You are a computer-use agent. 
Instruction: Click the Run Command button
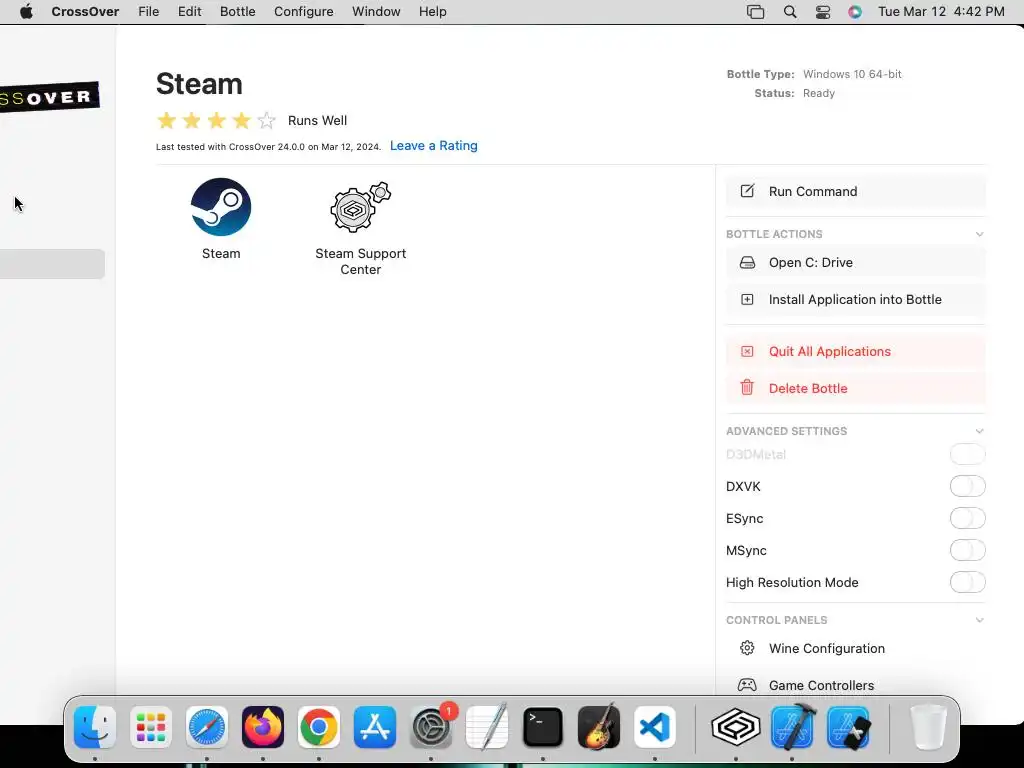pos(856,191)
